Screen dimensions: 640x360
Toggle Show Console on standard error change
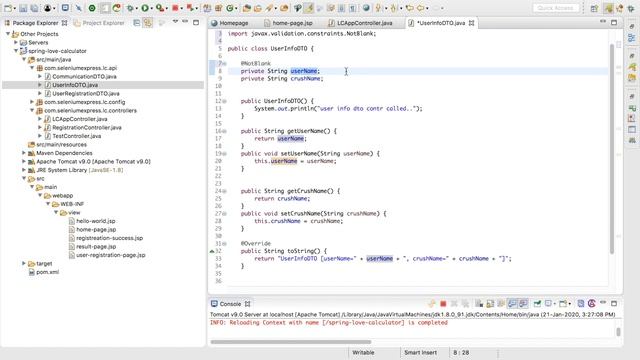(523, 304)
